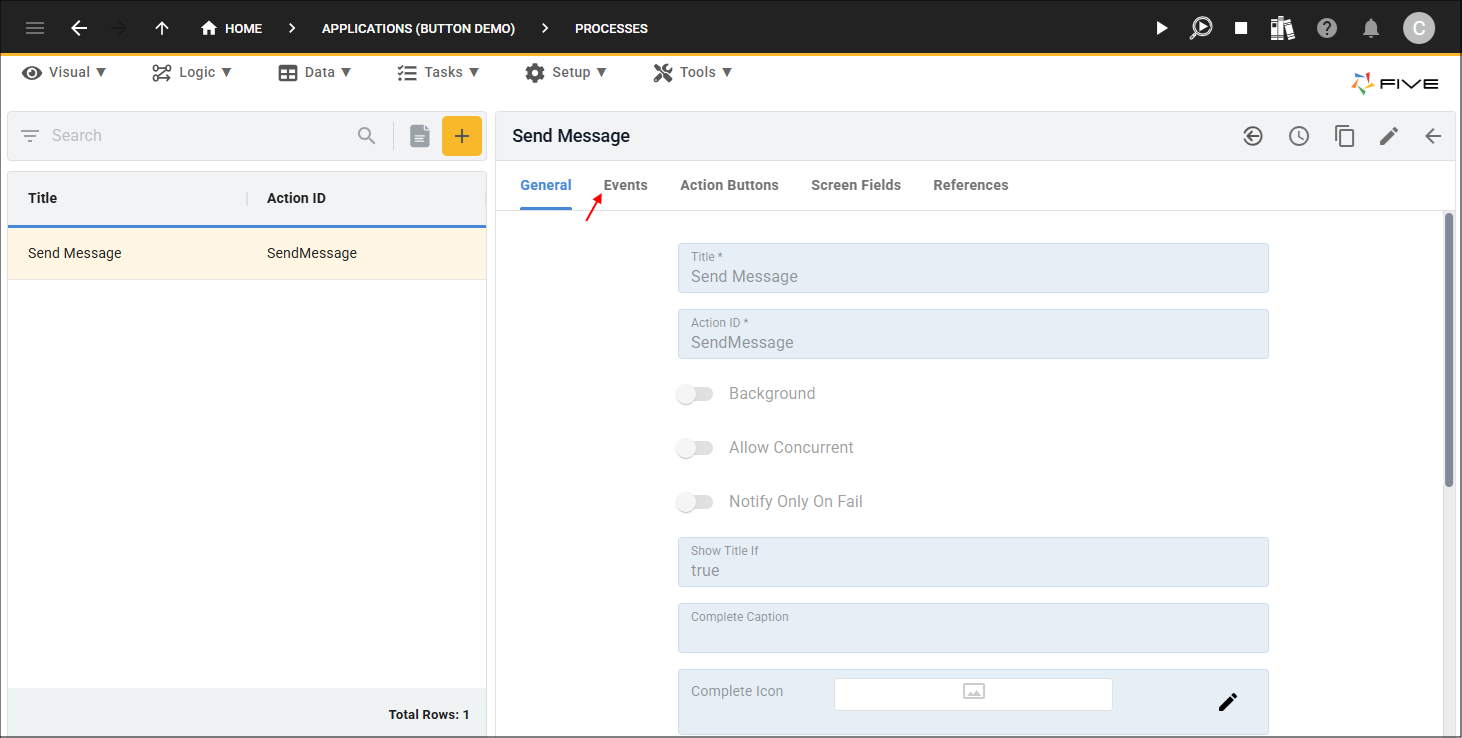
Task: Open the Logic menu
Action: [192, 72]
